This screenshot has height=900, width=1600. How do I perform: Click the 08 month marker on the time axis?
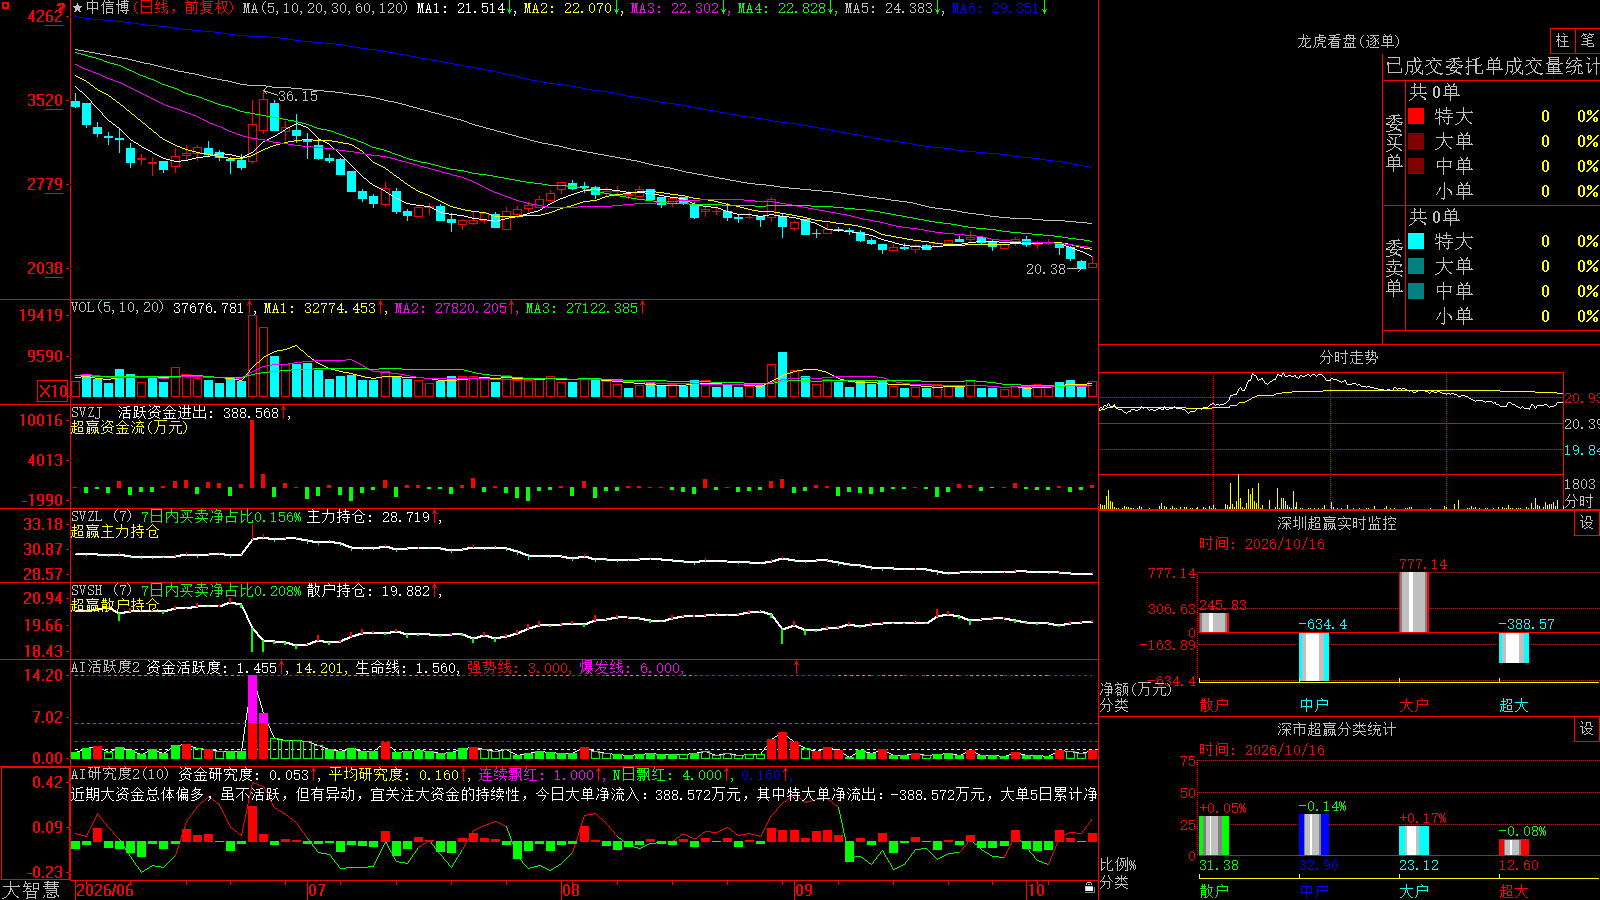pyautogui.click(x=571, y=890)
